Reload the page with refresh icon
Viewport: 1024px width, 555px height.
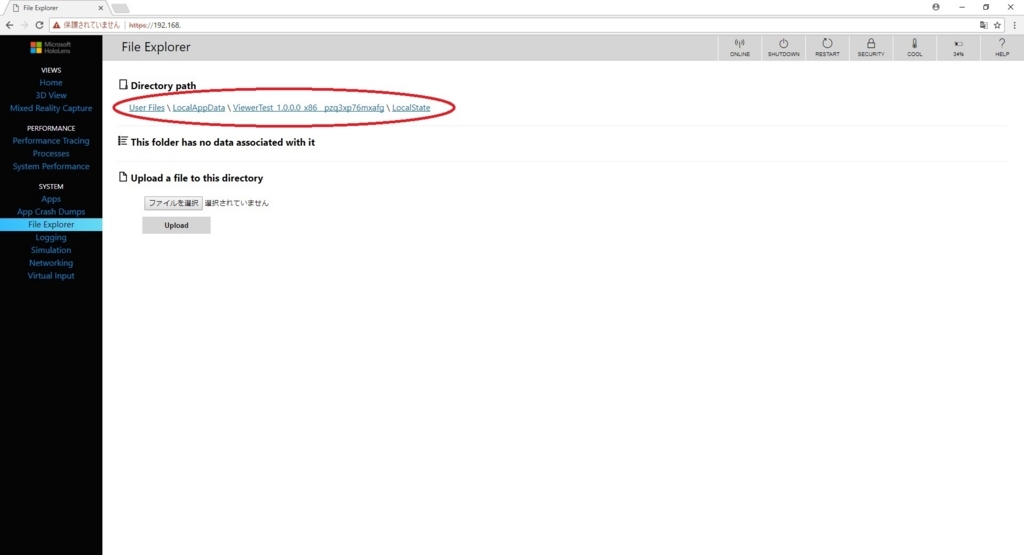39,25
